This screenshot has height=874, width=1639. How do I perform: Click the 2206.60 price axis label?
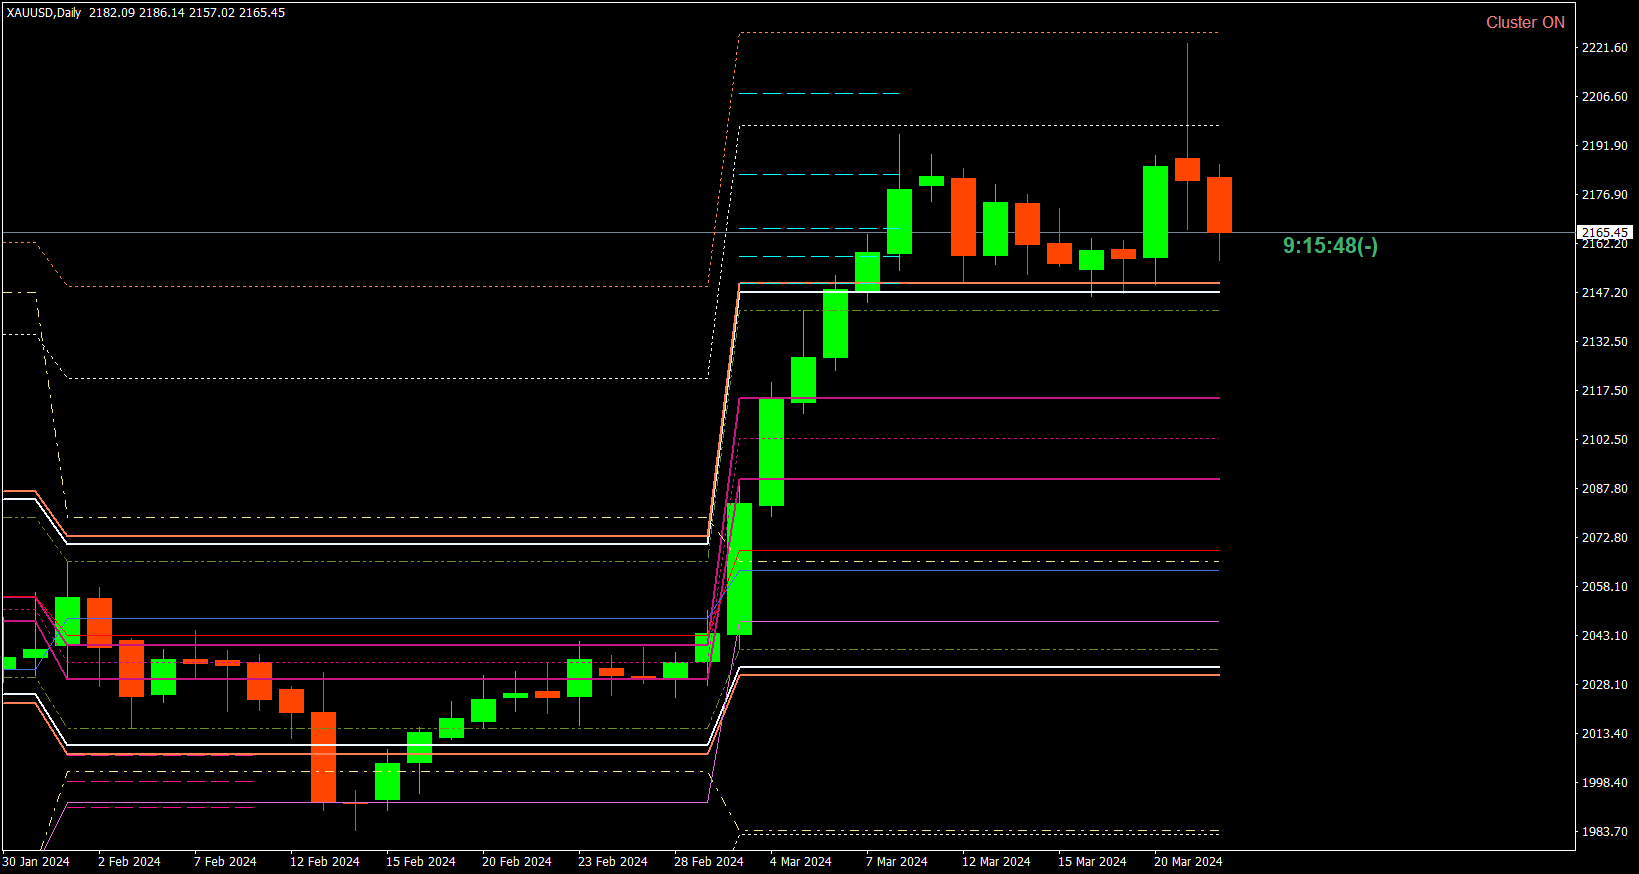pyautogui.click(x=1604, y=97)
